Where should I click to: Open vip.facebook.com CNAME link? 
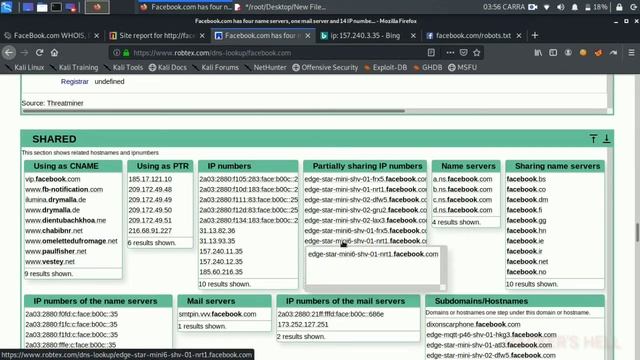53,179
